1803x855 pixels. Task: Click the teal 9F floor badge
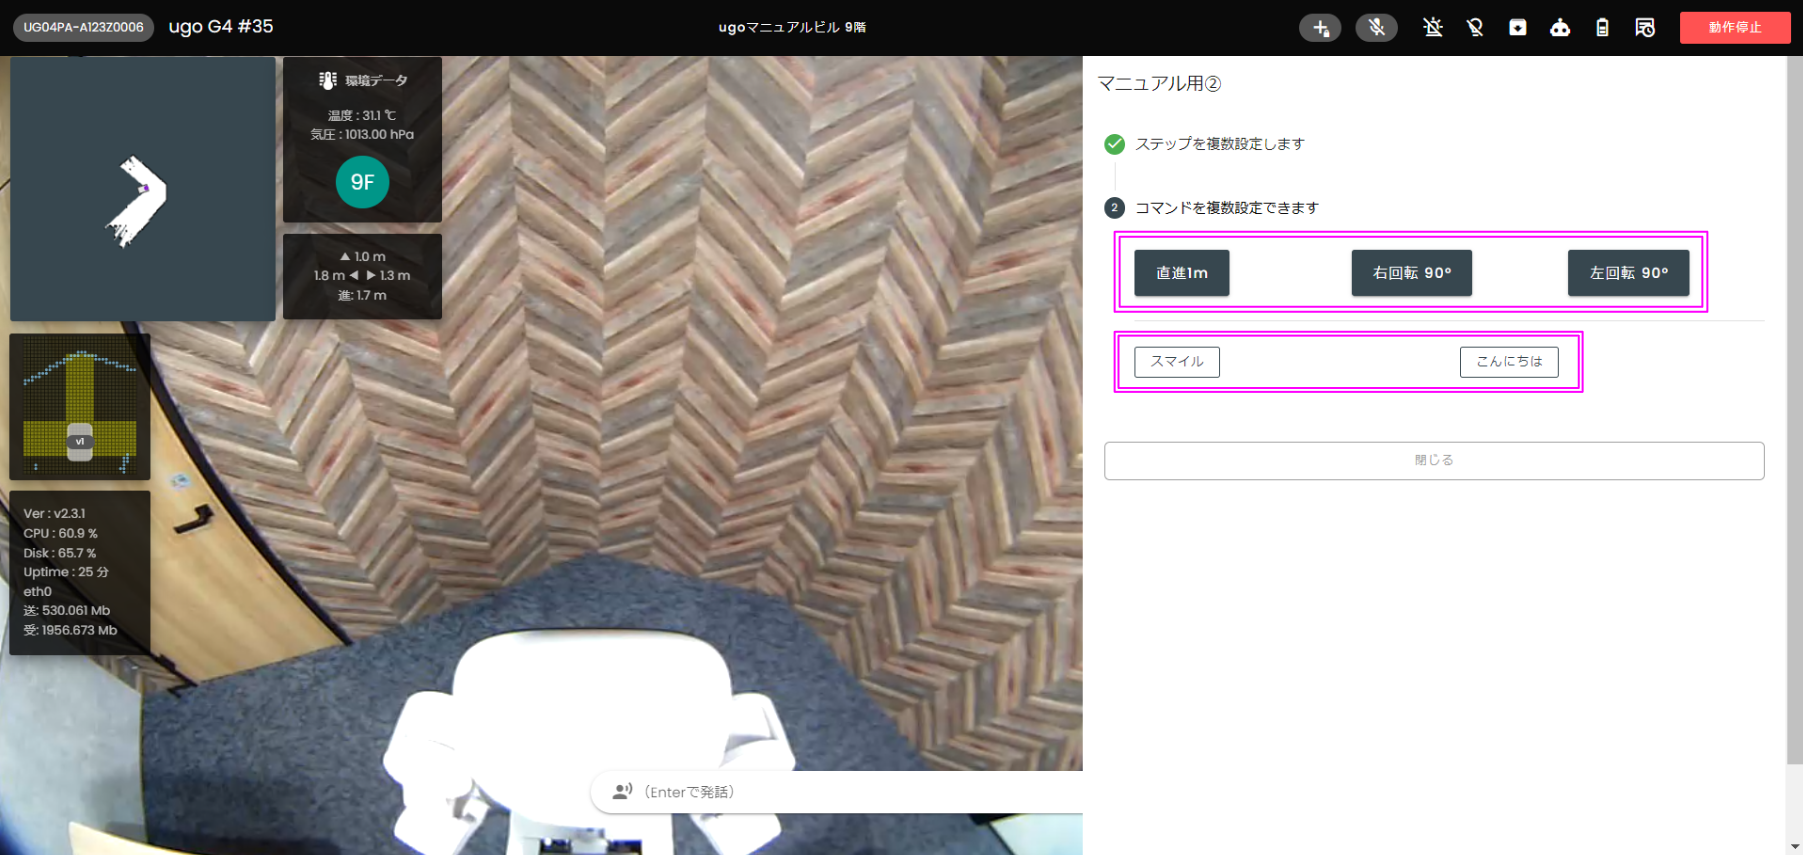(x=362, y=182)
